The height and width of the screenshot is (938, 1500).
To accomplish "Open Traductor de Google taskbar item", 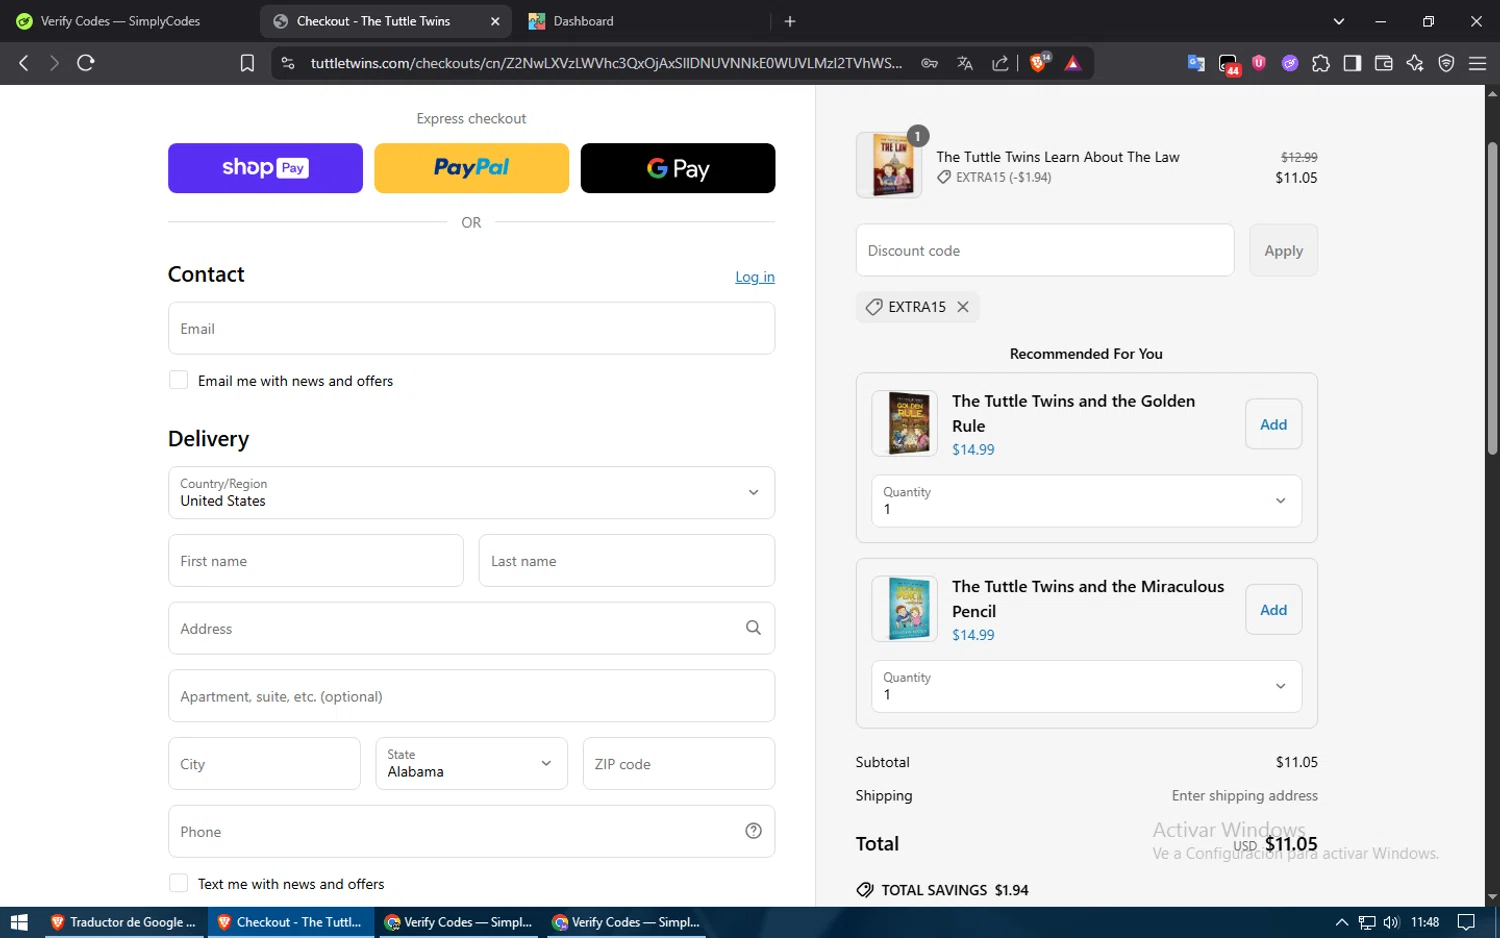I will click(x=123, y=922).
